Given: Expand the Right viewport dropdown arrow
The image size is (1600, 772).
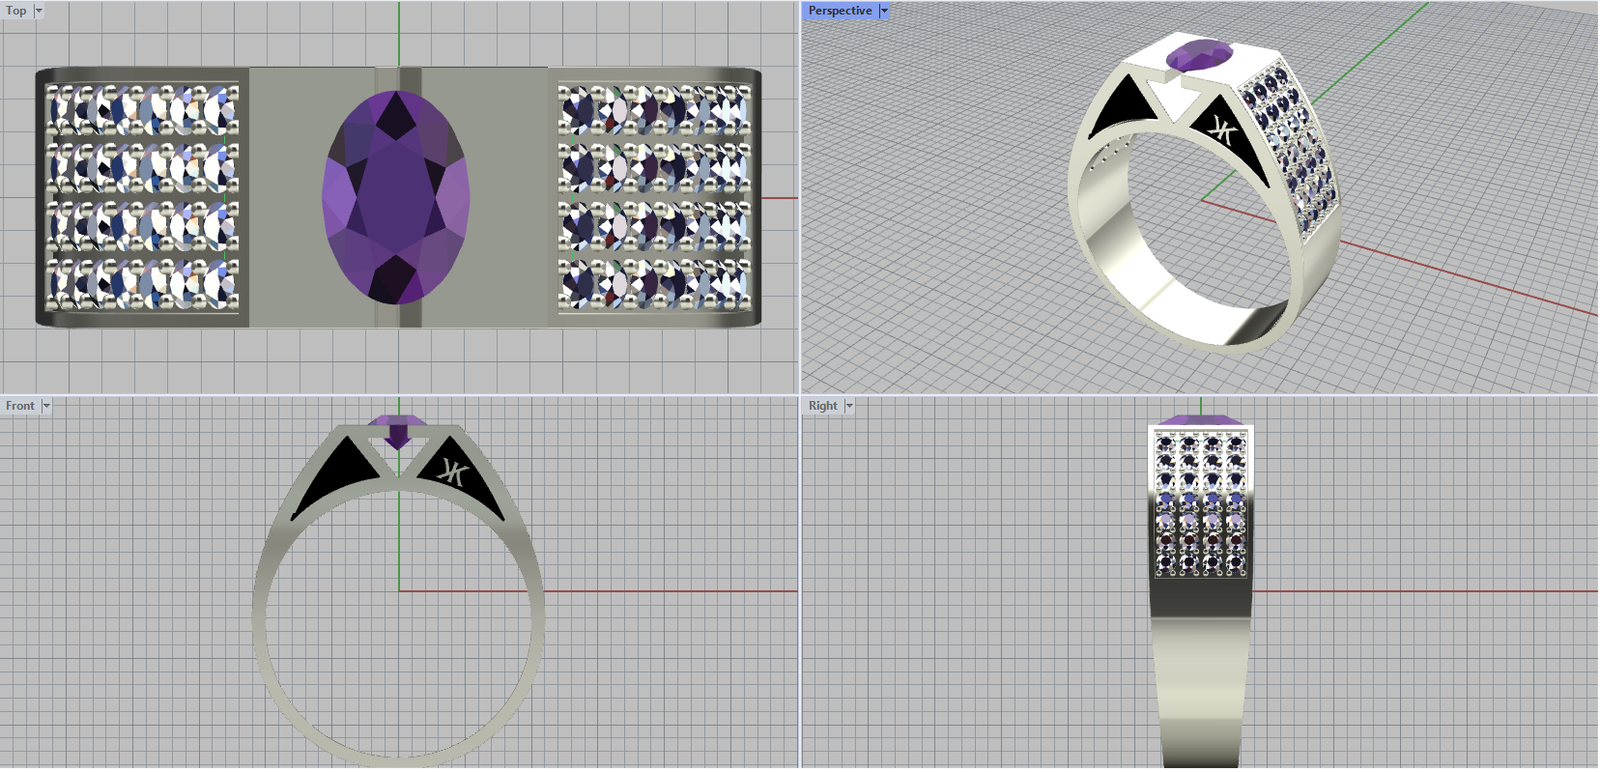Looking at the screenshot, I should click(x=849, y=406).
